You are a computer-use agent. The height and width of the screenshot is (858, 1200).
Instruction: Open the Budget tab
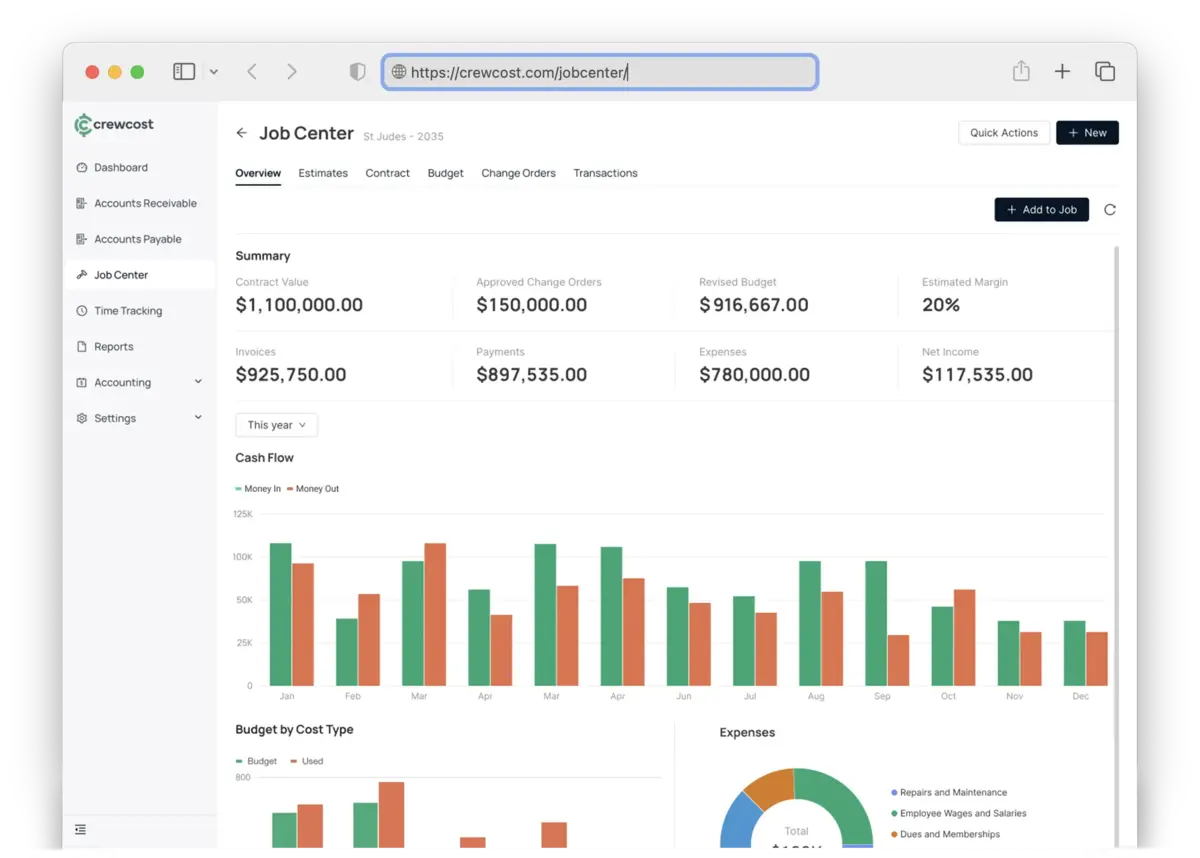pos(446,174)
